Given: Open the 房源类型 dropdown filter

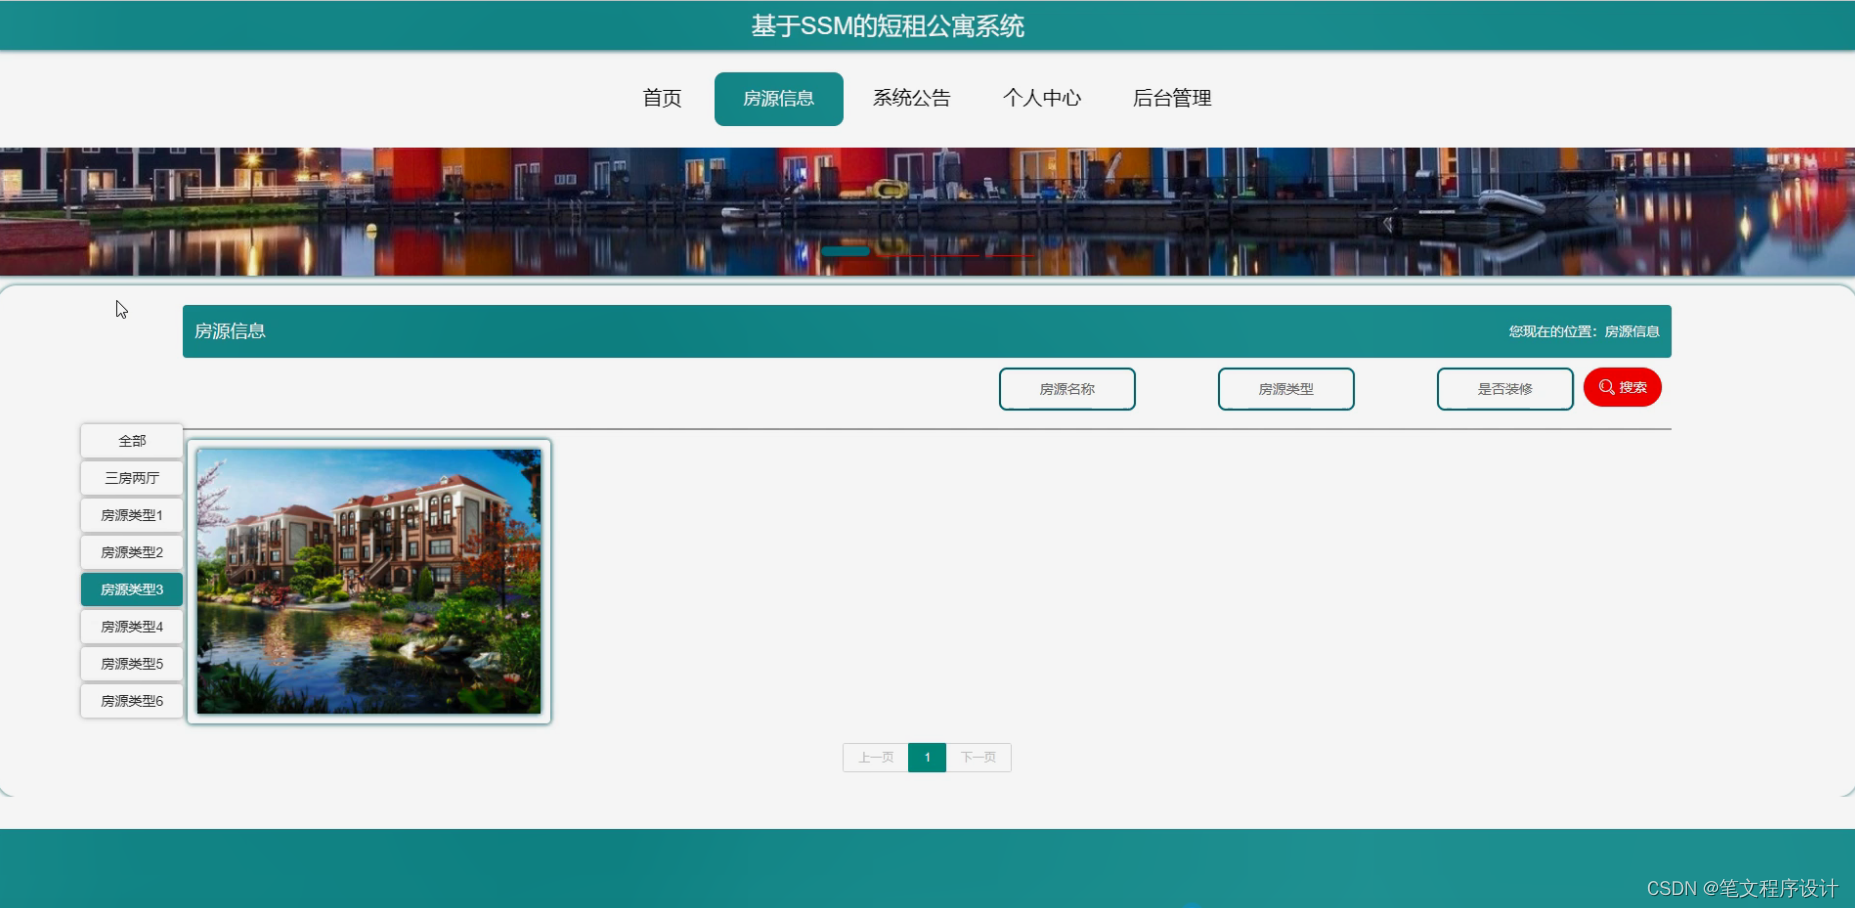Looking at the screenshot, I should pyautogui.click(x=1286, y=389).
